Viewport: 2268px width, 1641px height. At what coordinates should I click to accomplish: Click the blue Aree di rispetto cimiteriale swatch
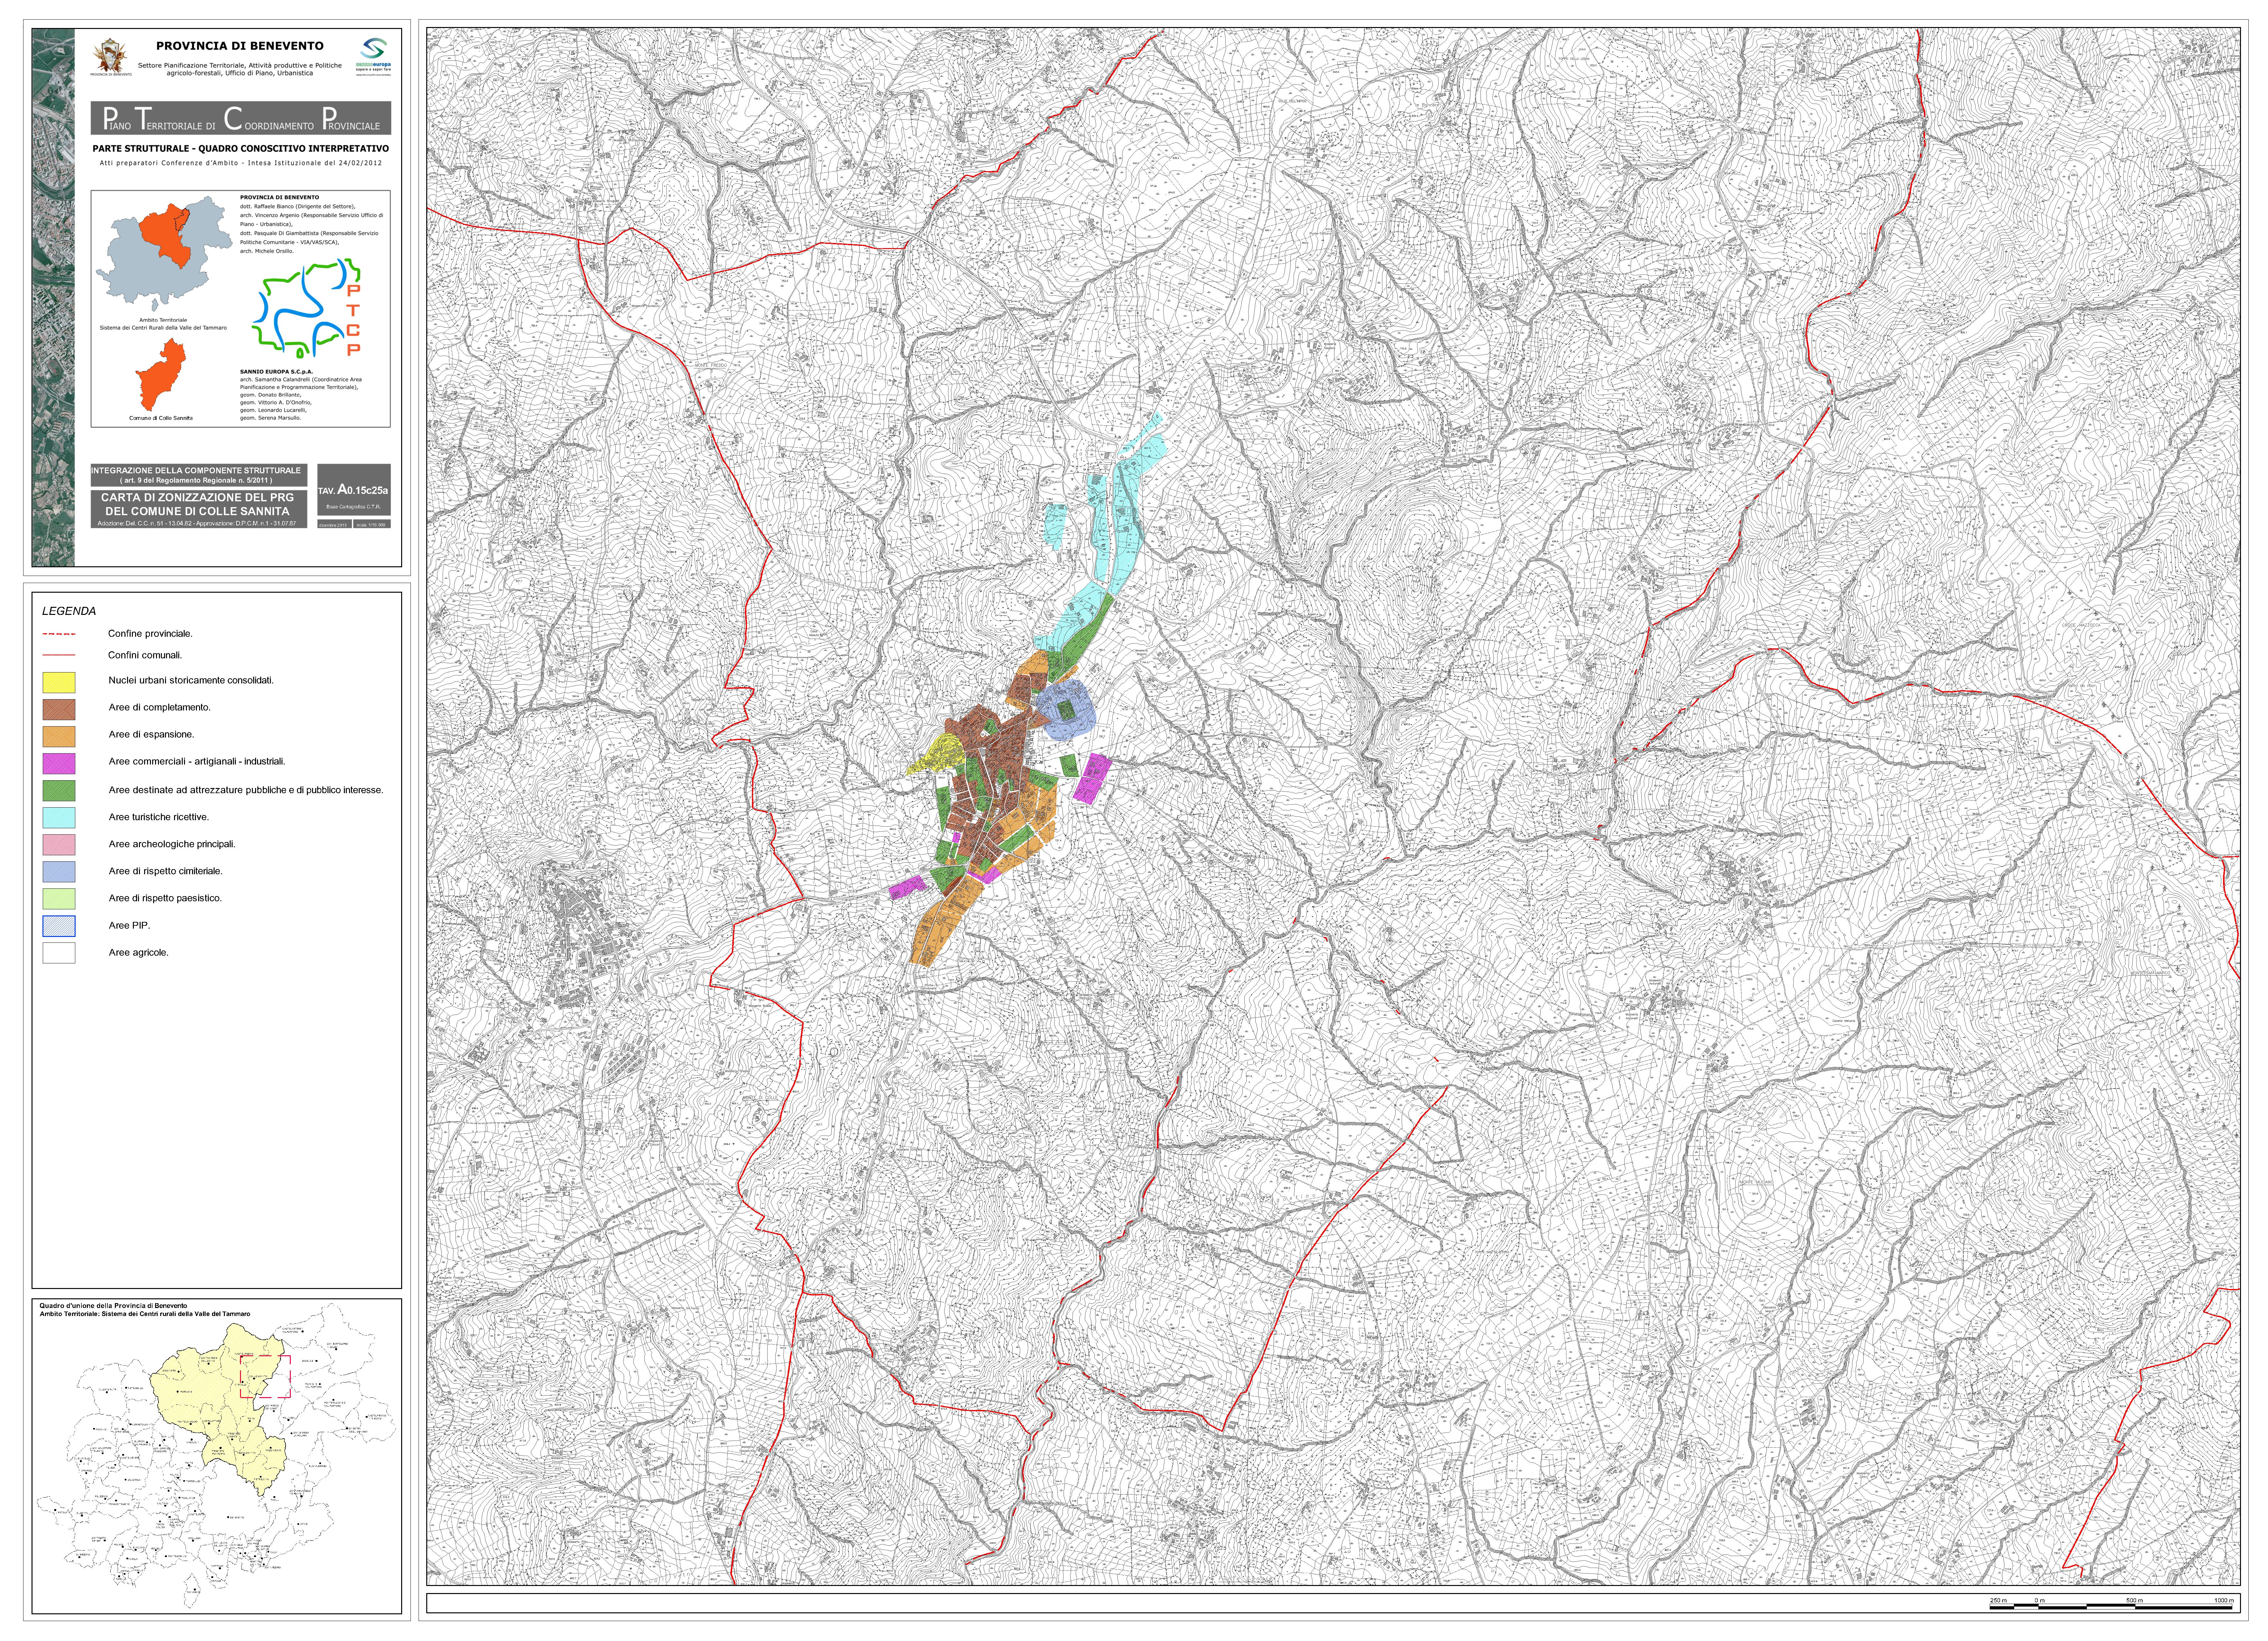tap(59, 872)
